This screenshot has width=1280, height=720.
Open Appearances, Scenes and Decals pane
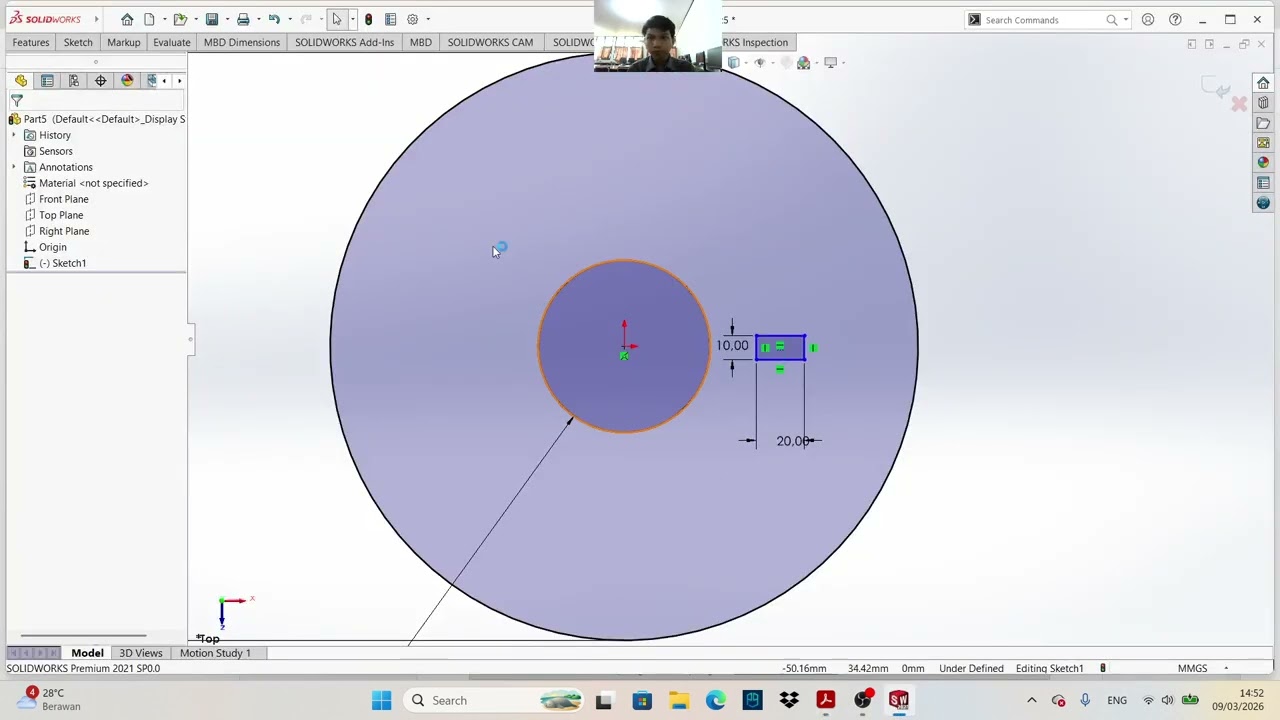click(1263, 163)
